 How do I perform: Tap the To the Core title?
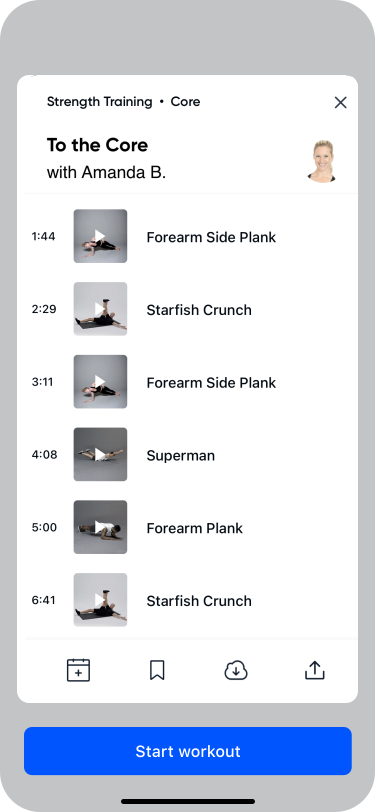pyautogui.click(x=97, y=145)
